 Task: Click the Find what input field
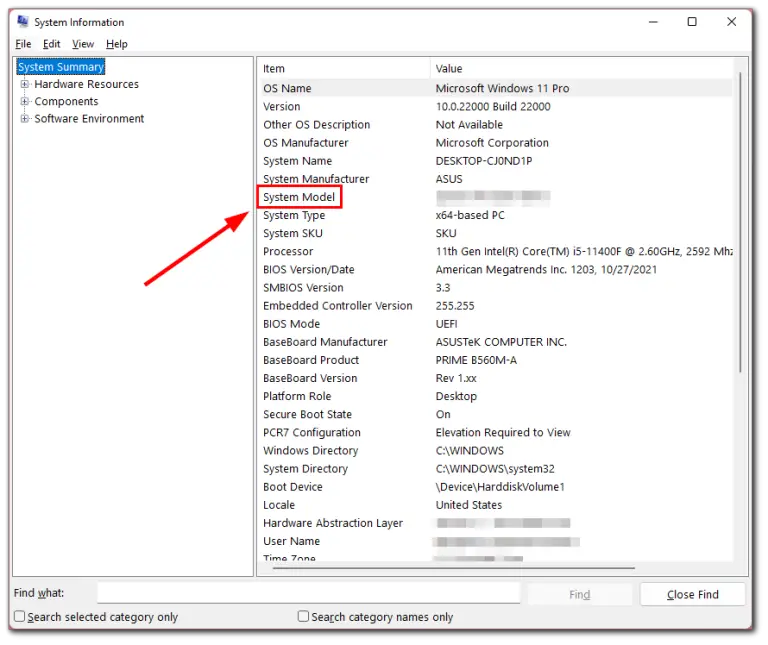308,593
